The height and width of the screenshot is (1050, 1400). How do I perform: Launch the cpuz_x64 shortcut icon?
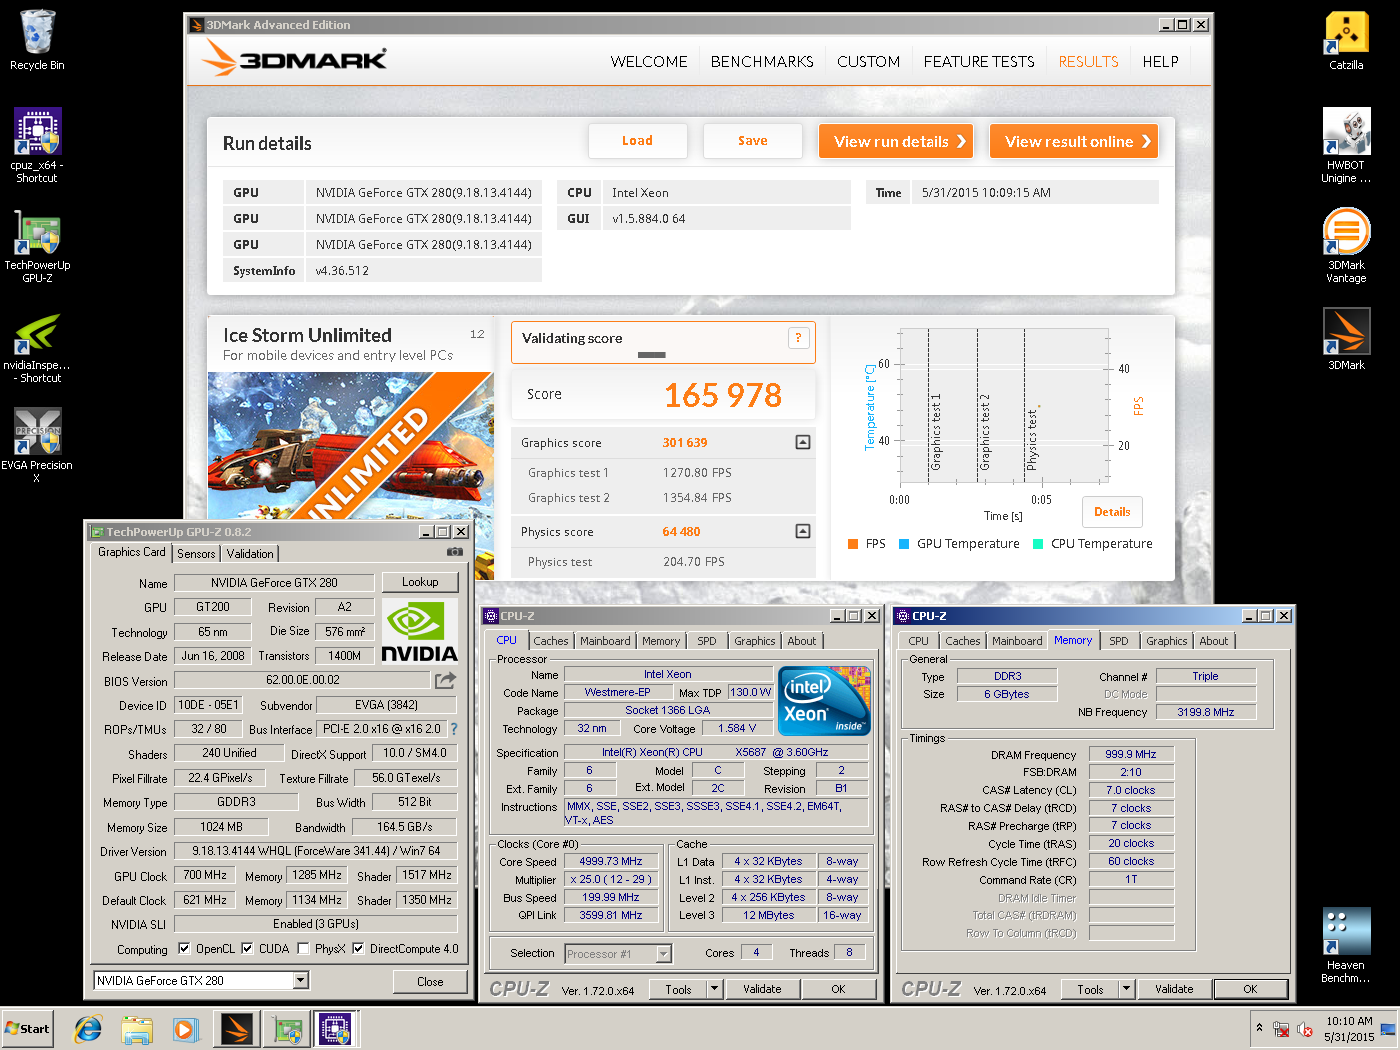37,145
